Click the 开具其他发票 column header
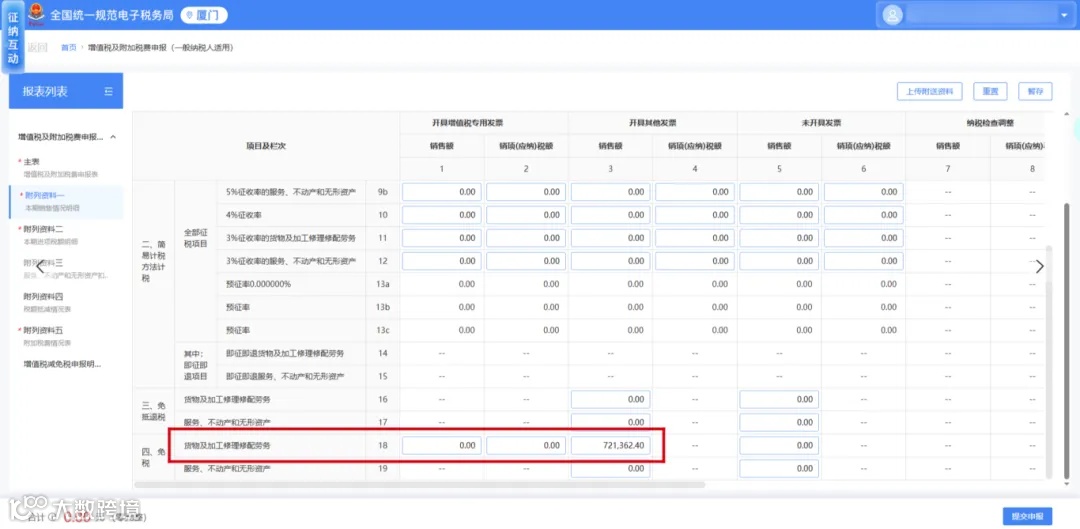 pos(652,123)
